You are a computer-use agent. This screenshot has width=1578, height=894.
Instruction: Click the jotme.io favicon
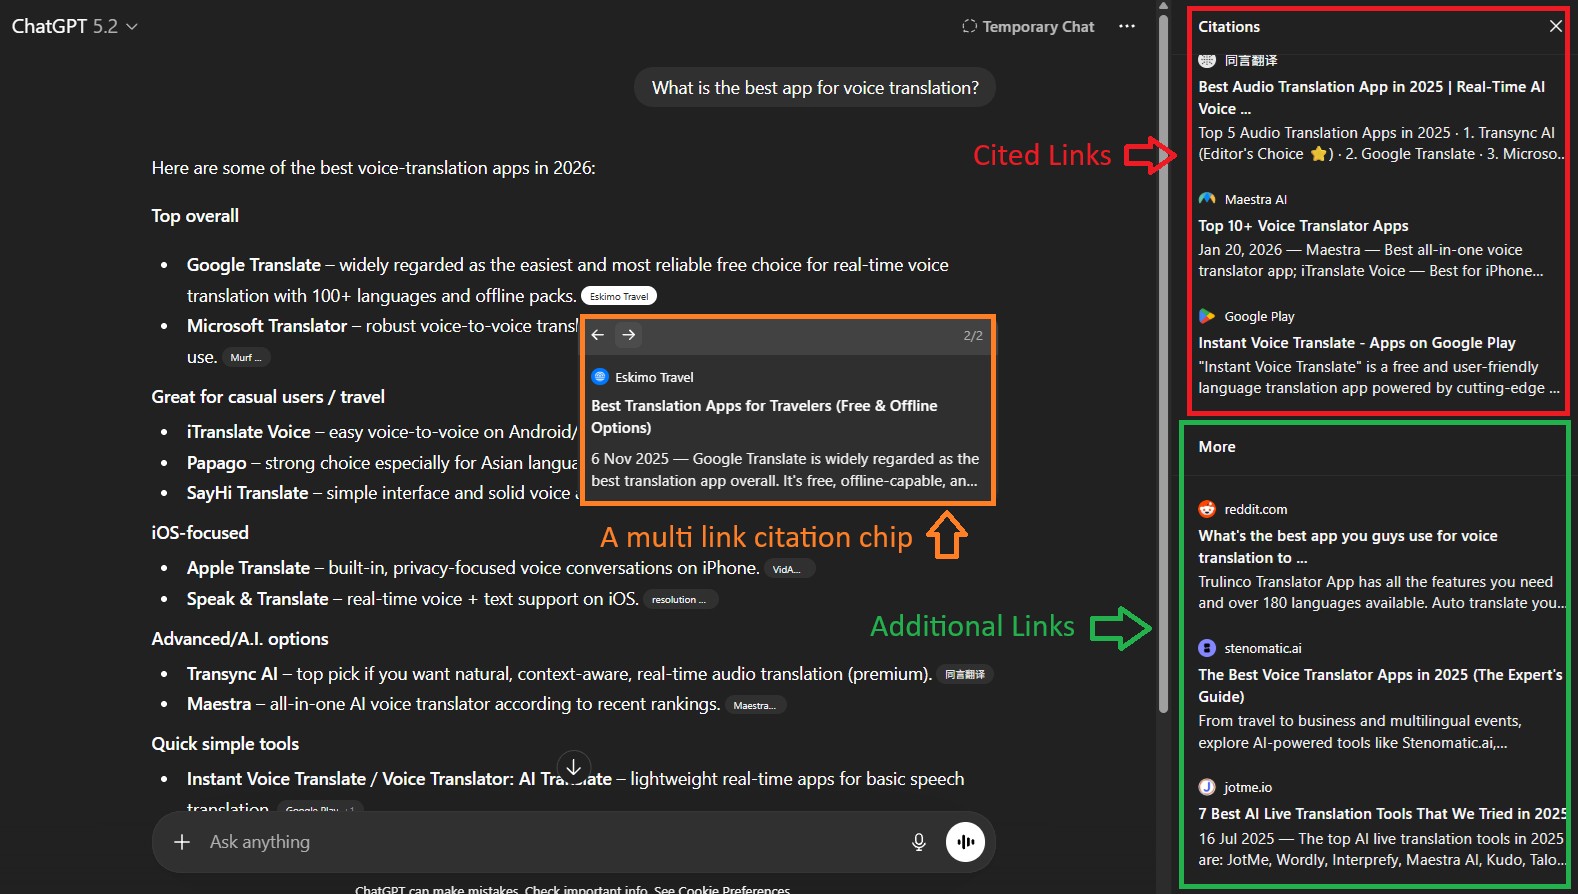point(1207,787)
